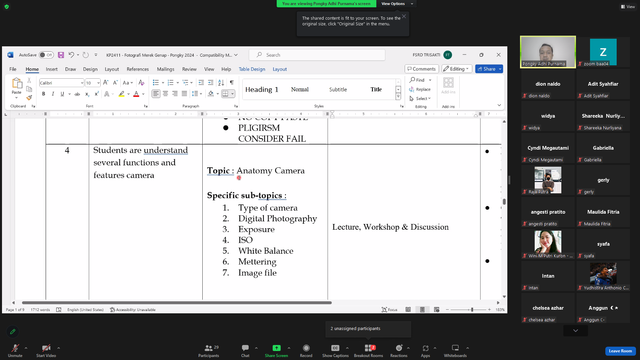Start Video in Zoom toolbar
This screenshot has width=640, height=360.
click(46, 350)
